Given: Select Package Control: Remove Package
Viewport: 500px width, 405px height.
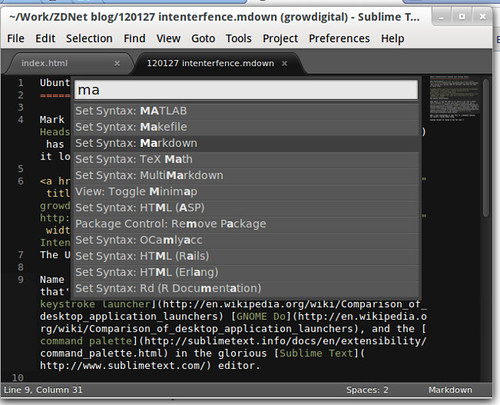Looking at the screenshot, I should click(246, 224).
